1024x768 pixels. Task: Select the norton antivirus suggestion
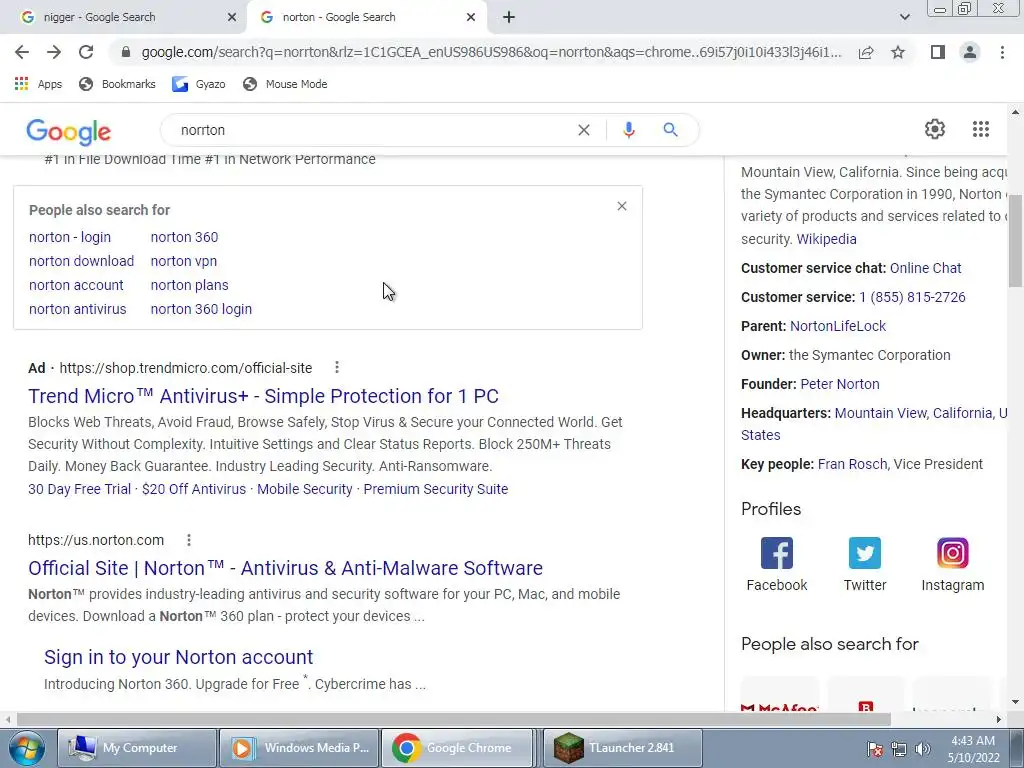77,310
